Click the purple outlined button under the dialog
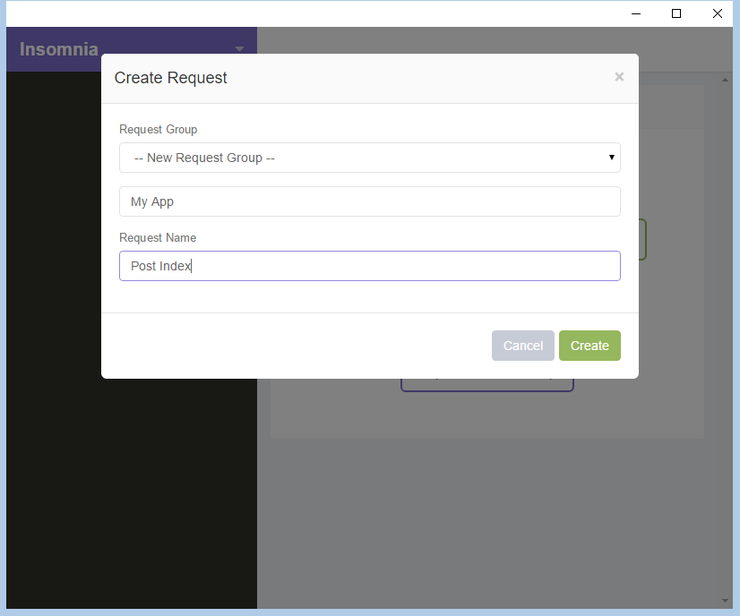Image resolution: width=740 pixels, height=616 pixels. [x=487, y=385]
